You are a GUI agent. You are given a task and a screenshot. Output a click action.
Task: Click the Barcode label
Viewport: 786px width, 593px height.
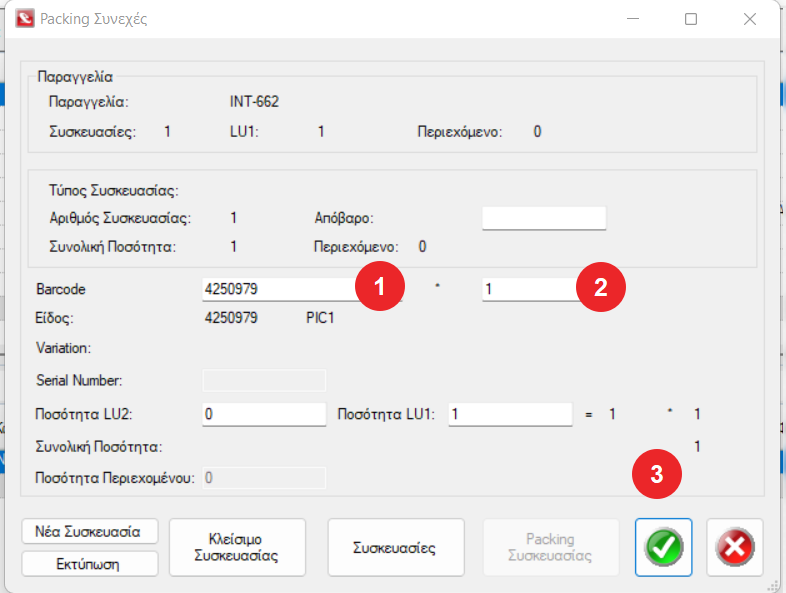point(61,289)
